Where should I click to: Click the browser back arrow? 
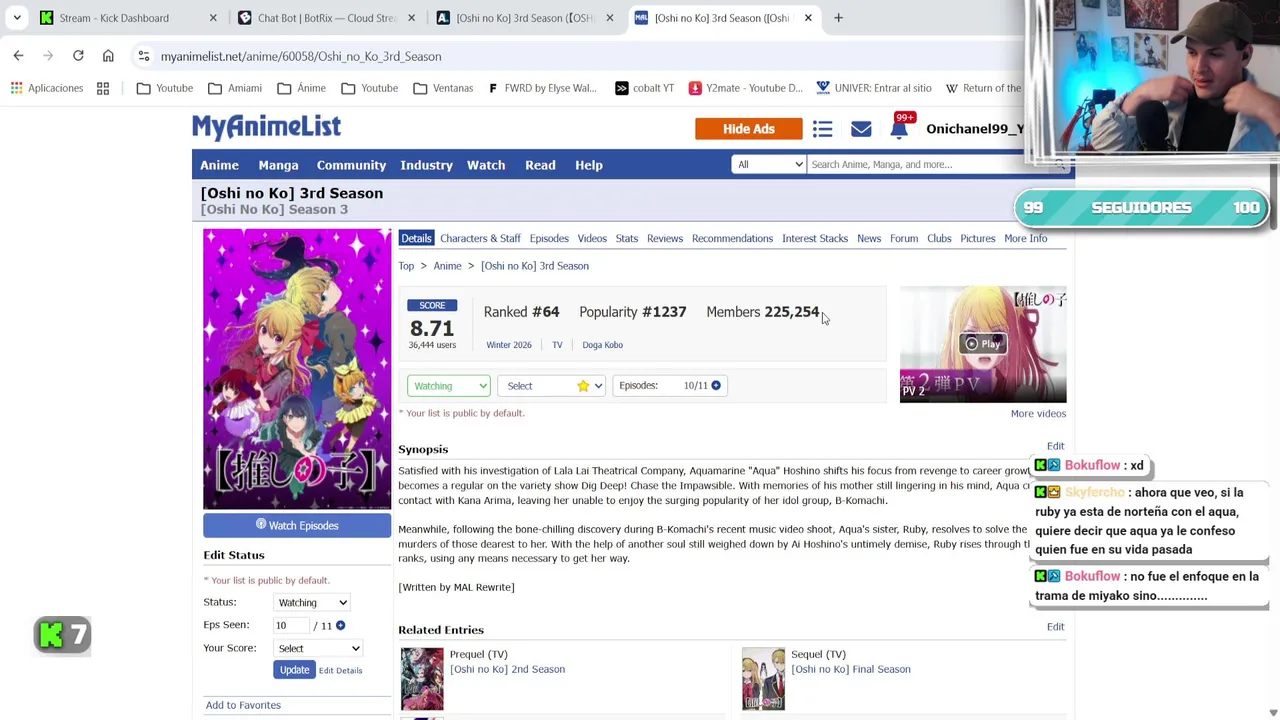(18, 56)
